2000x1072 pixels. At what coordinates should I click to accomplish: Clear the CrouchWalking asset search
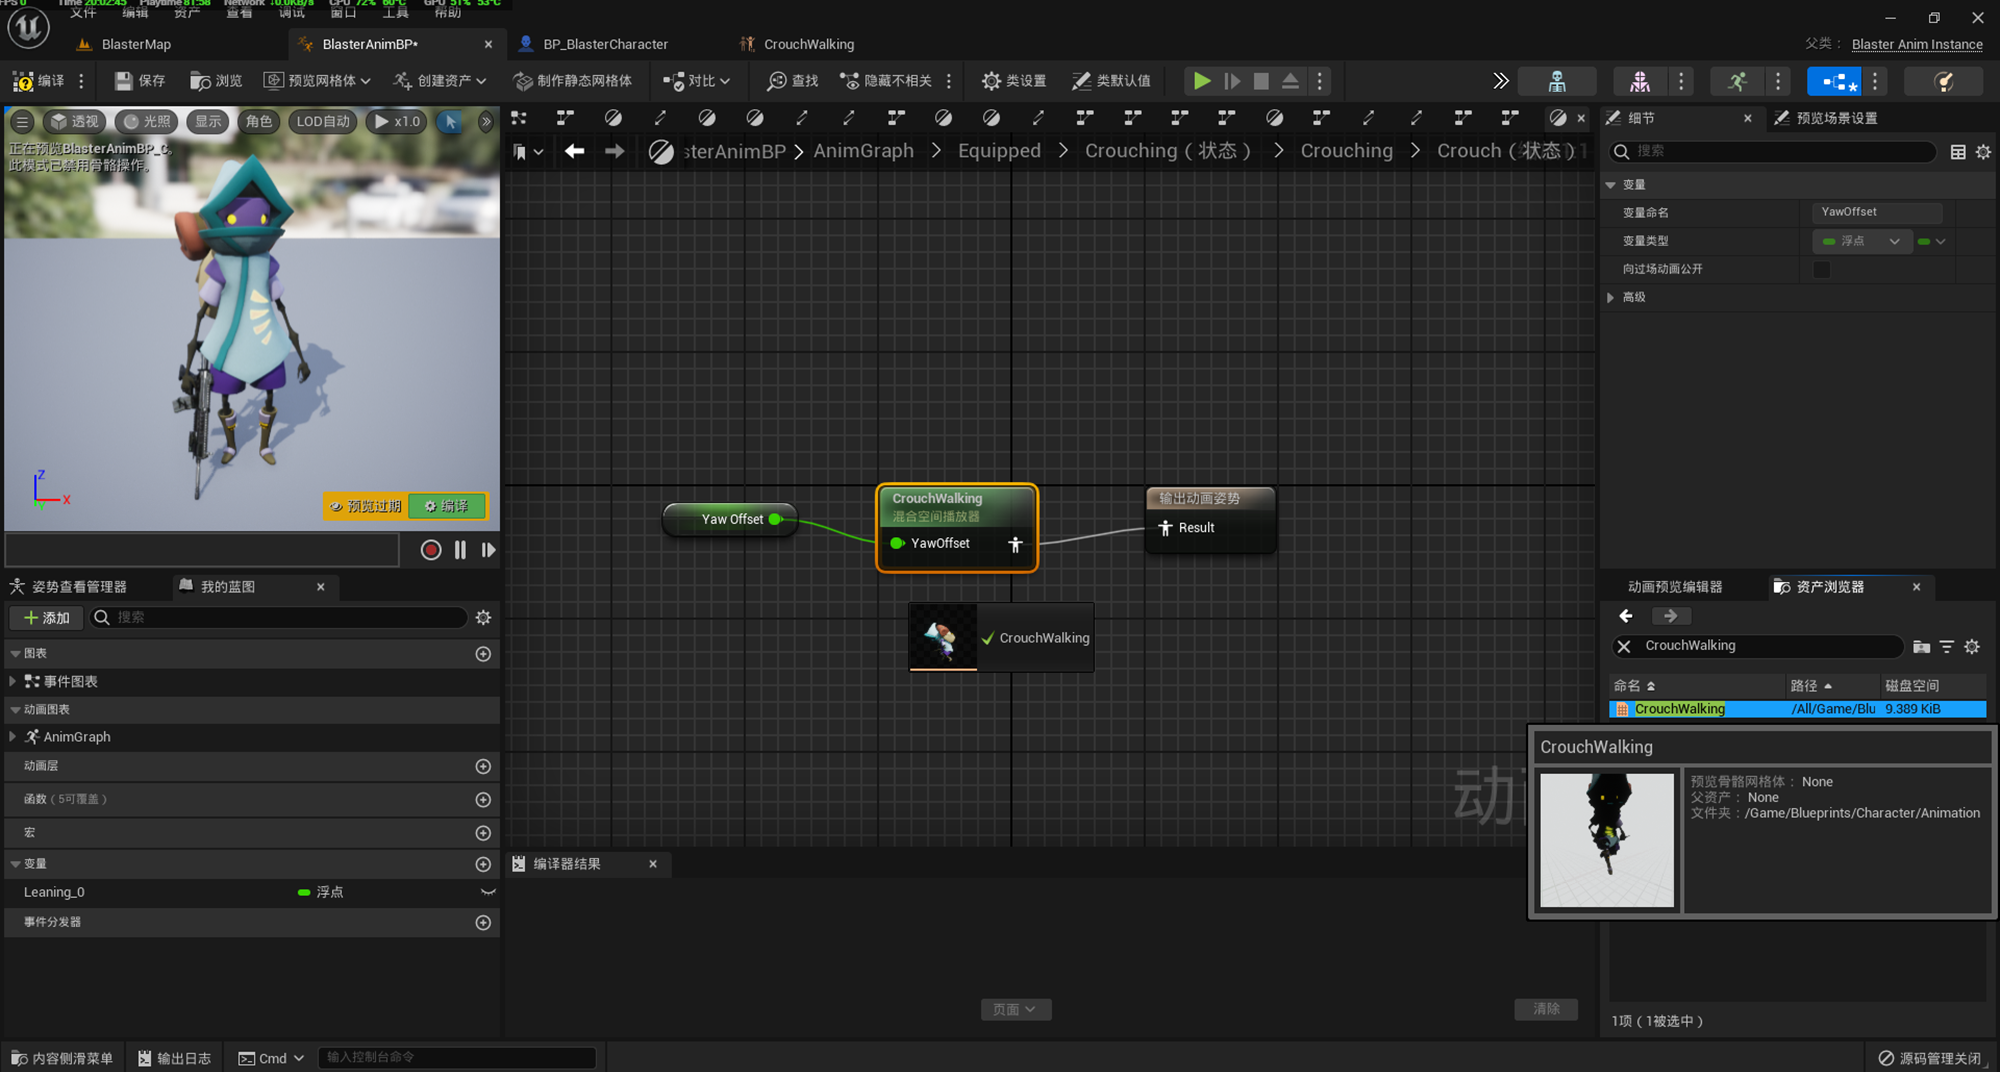click(x=1624, y=646)
